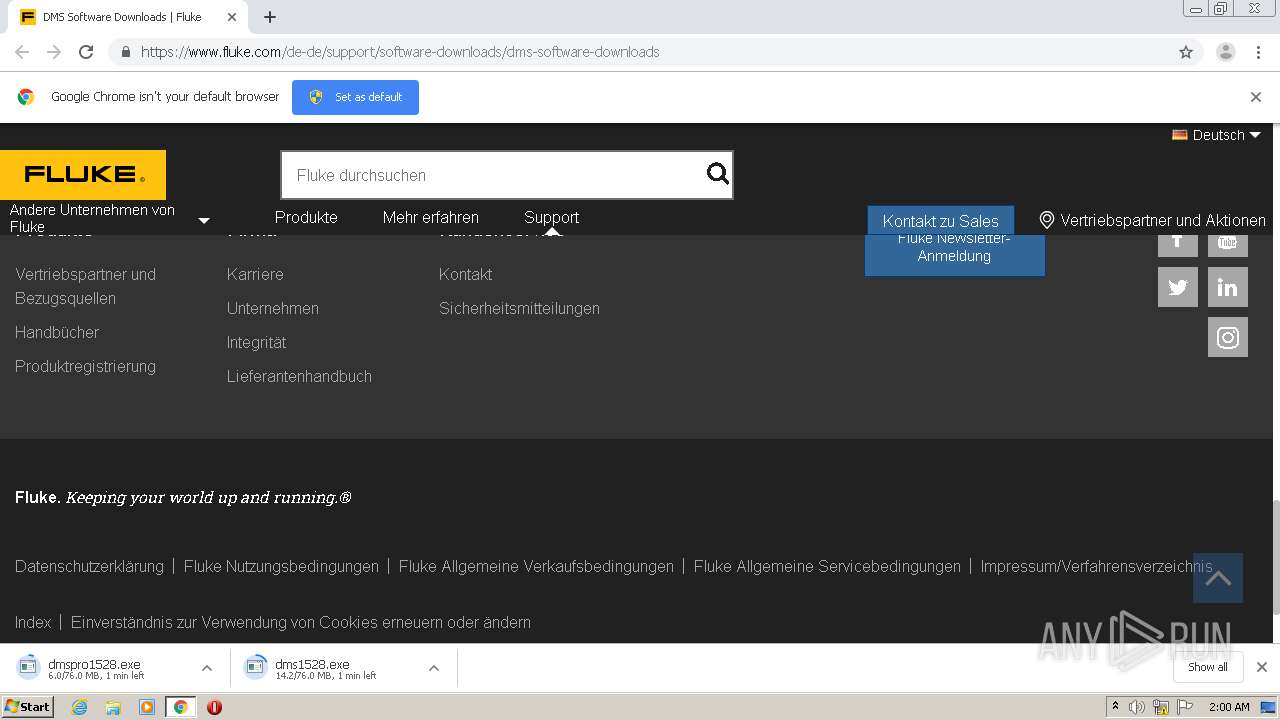
Task: Open Impressum/Verfahrensverzeichnis link
Action: click(x=1096, y=566)
